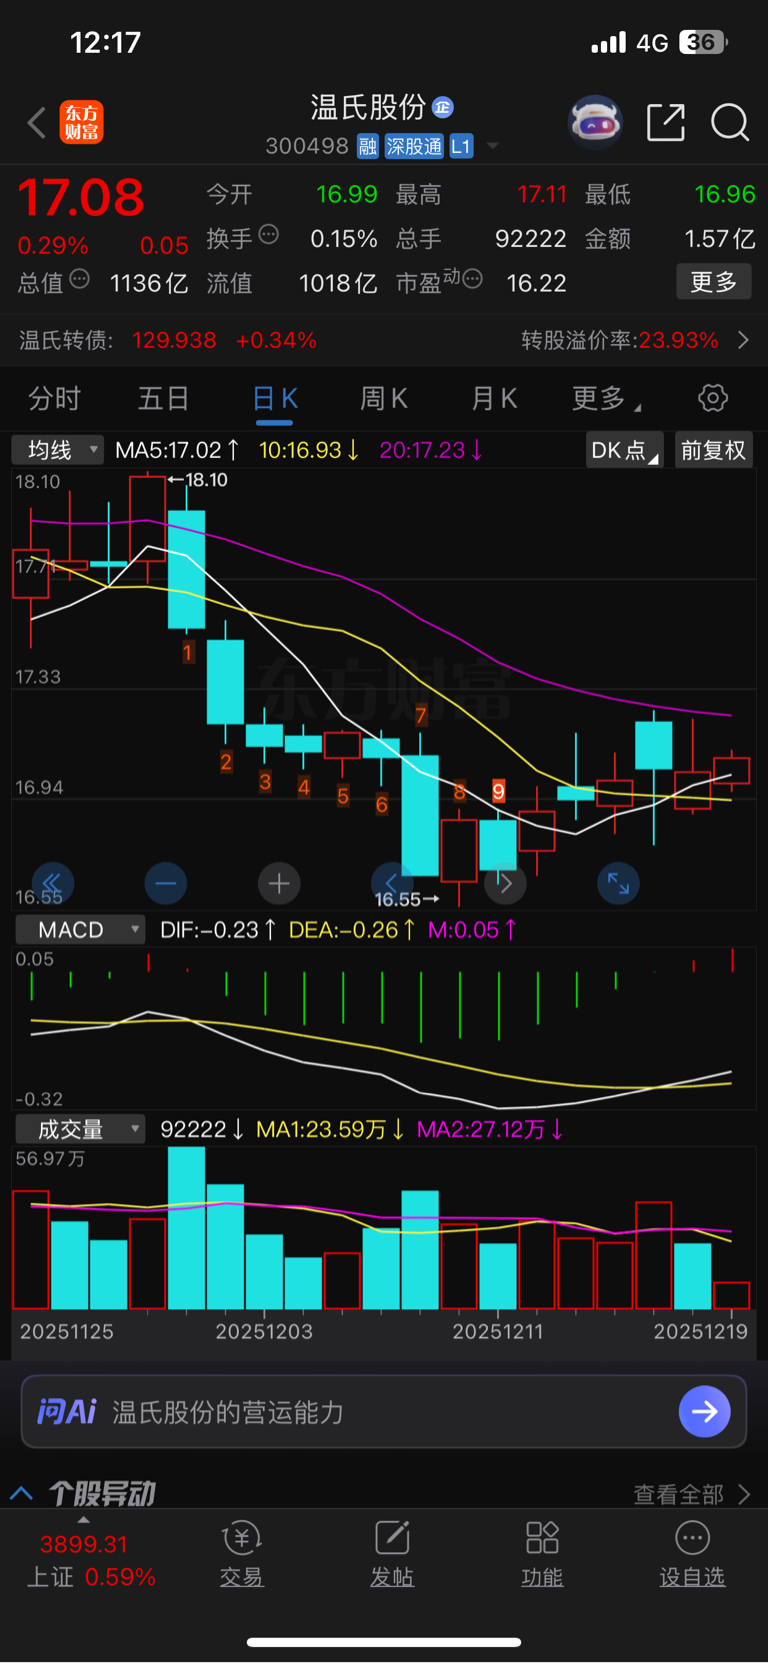Tap the MA1:23.59万 volume label
The height and width of the screenshot is (1663, 768).
click(x=330, y=1130)
